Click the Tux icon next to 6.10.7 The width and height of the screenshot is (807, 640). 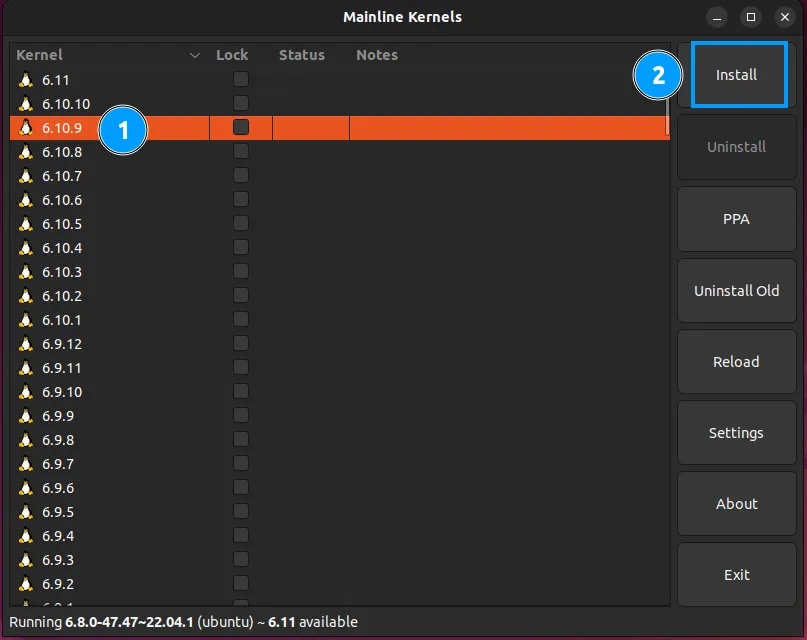(x=26, y=176)
